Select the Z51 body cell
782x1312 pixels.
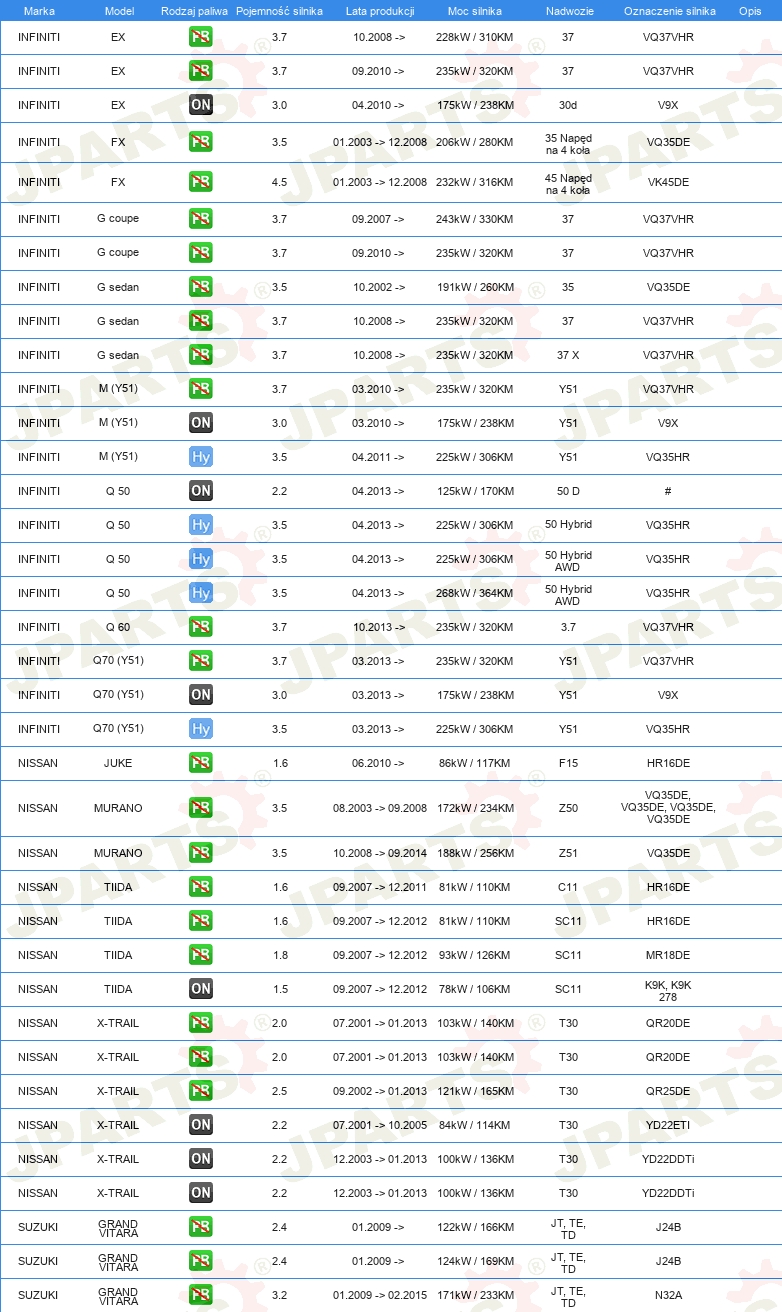click(x=568, y=853)
